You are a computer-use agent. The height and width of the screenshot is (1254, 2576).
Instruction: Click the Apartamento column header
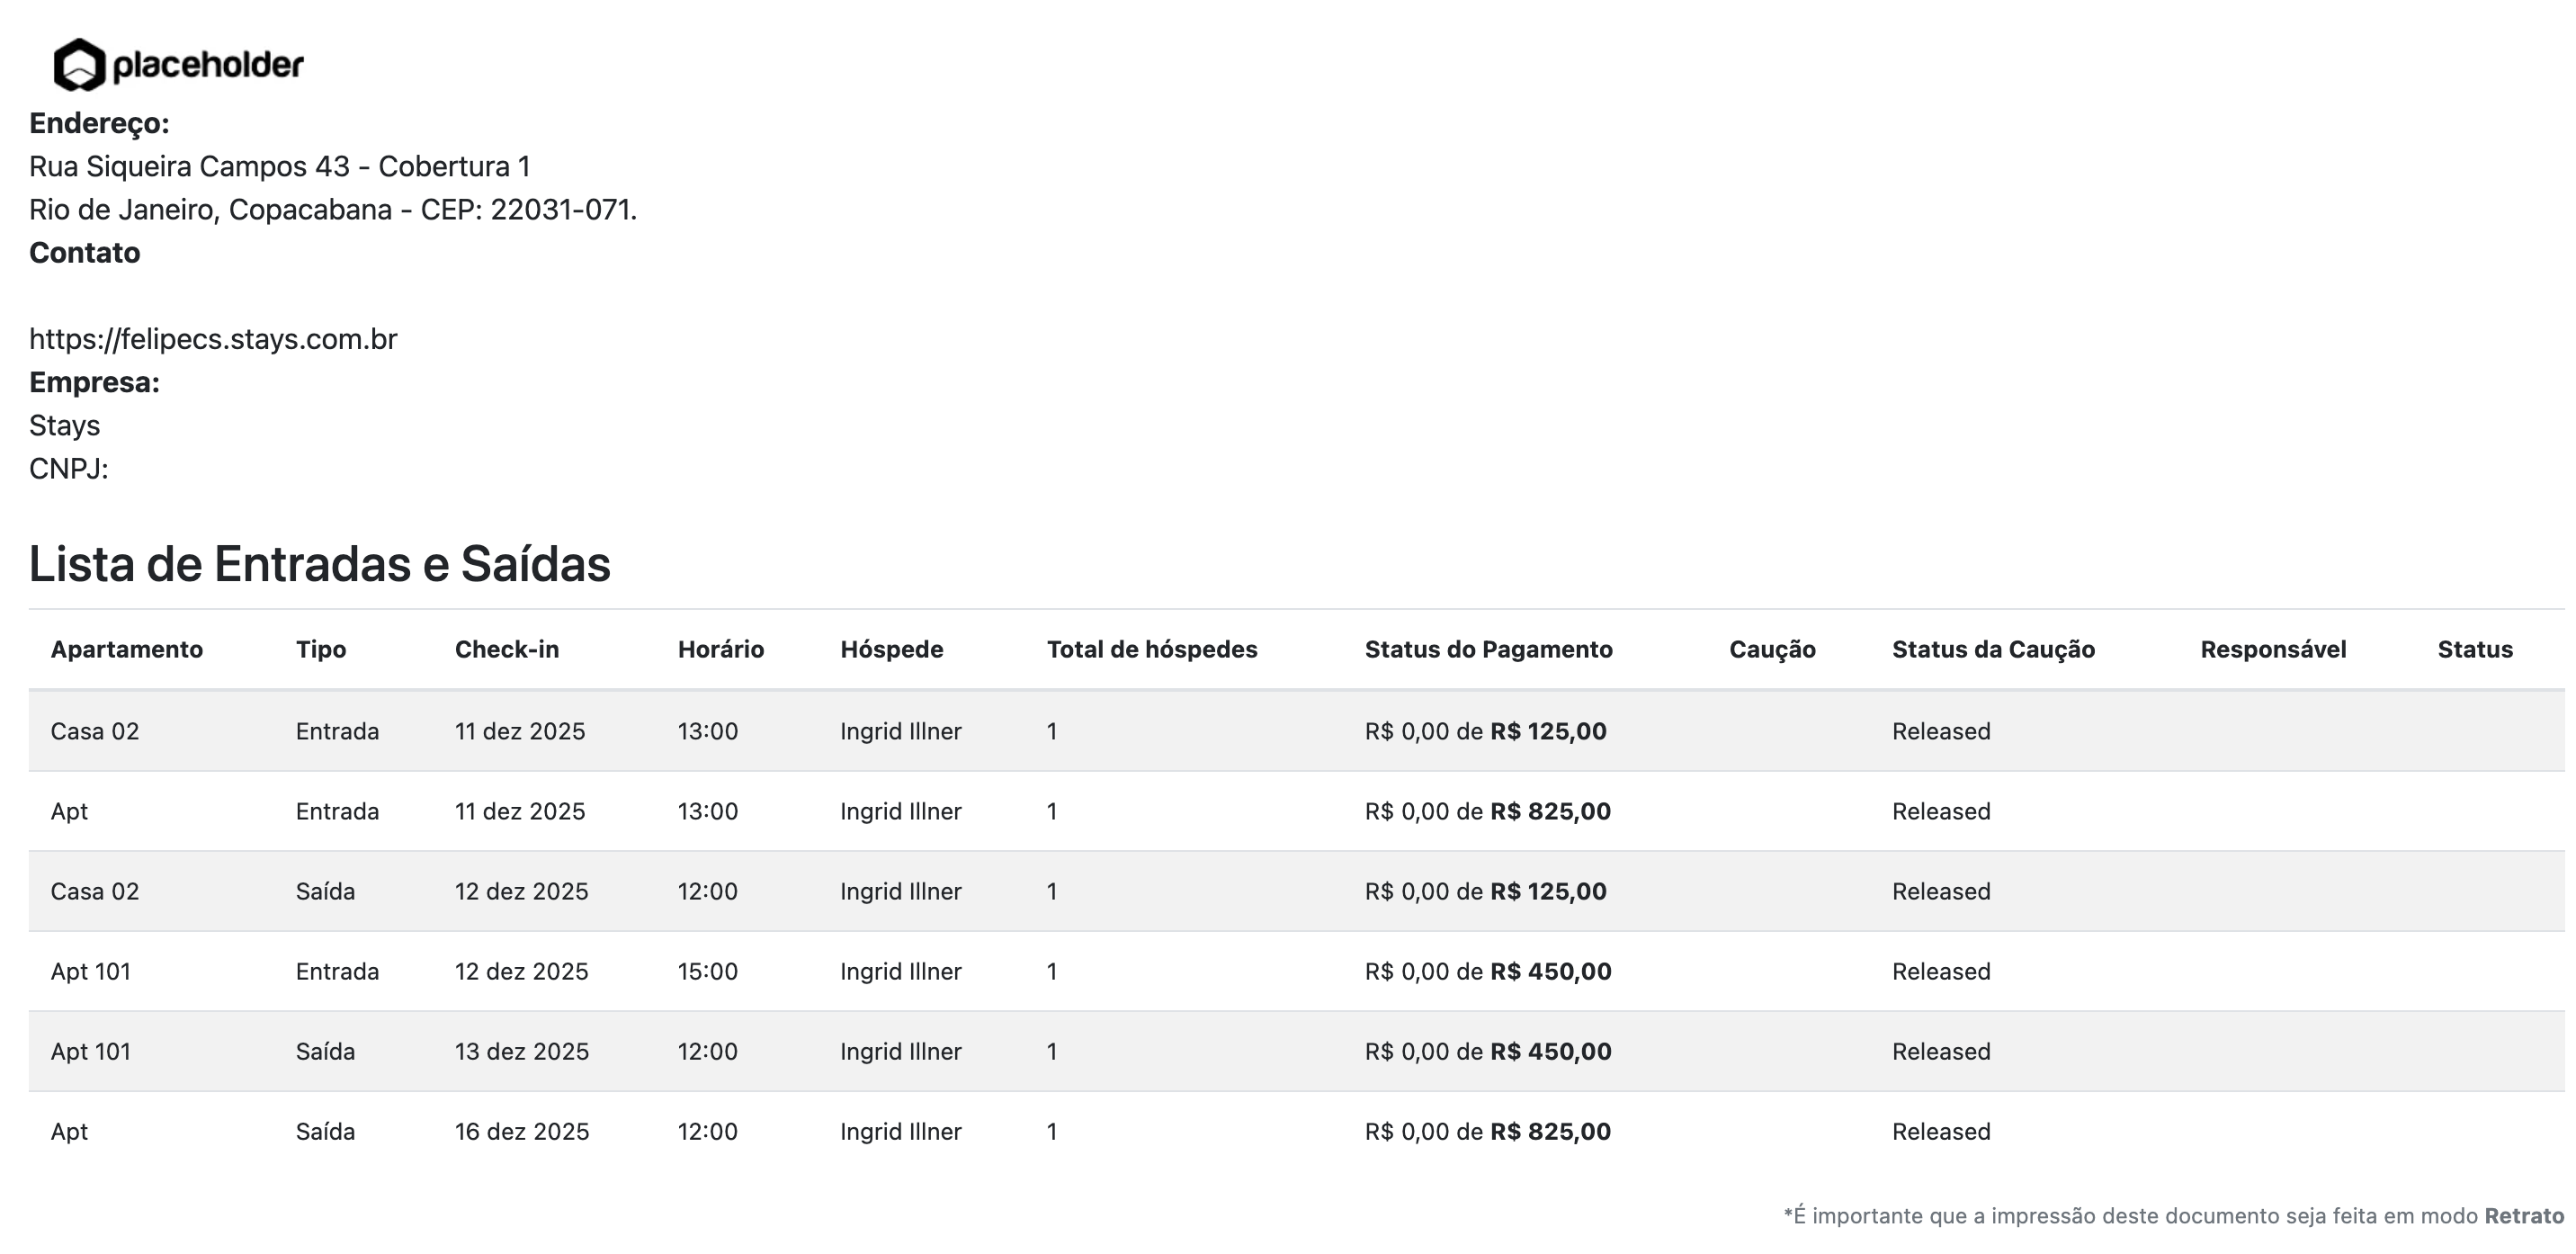coord(127,649)
